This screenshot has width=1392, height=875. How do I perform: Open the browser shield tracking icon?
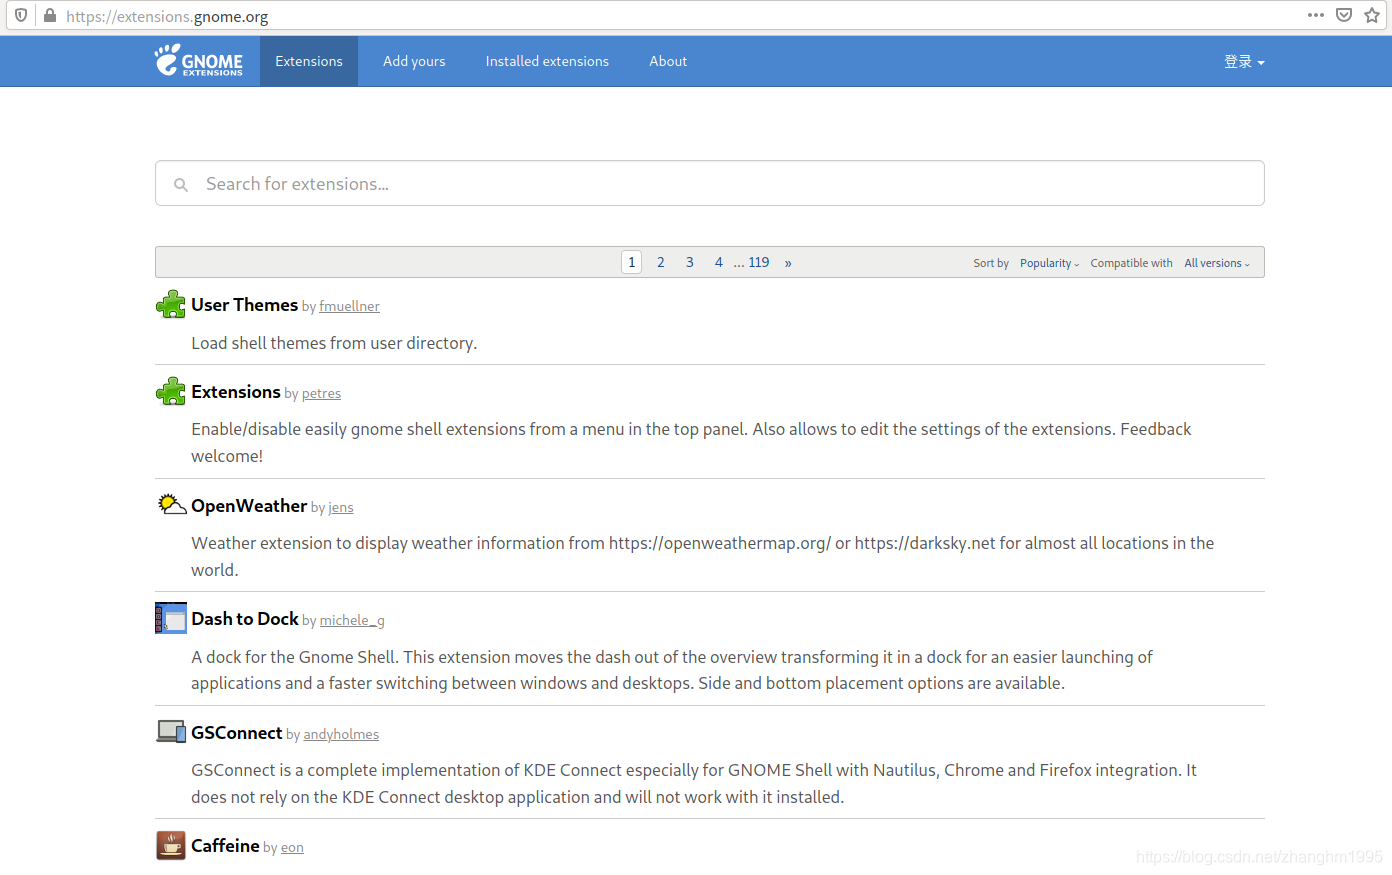click(21, 16)
